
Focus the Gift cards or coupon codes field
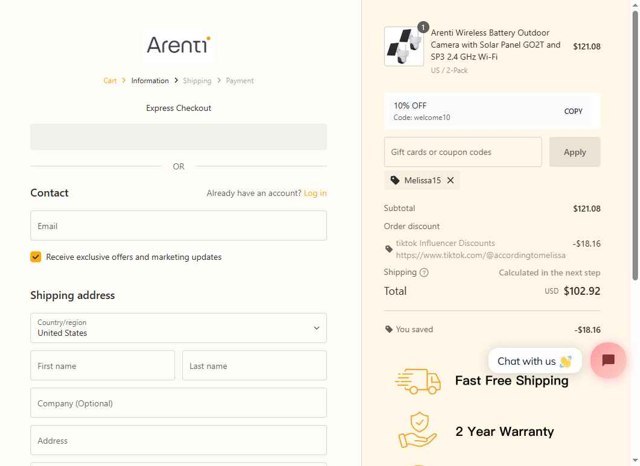463,152
